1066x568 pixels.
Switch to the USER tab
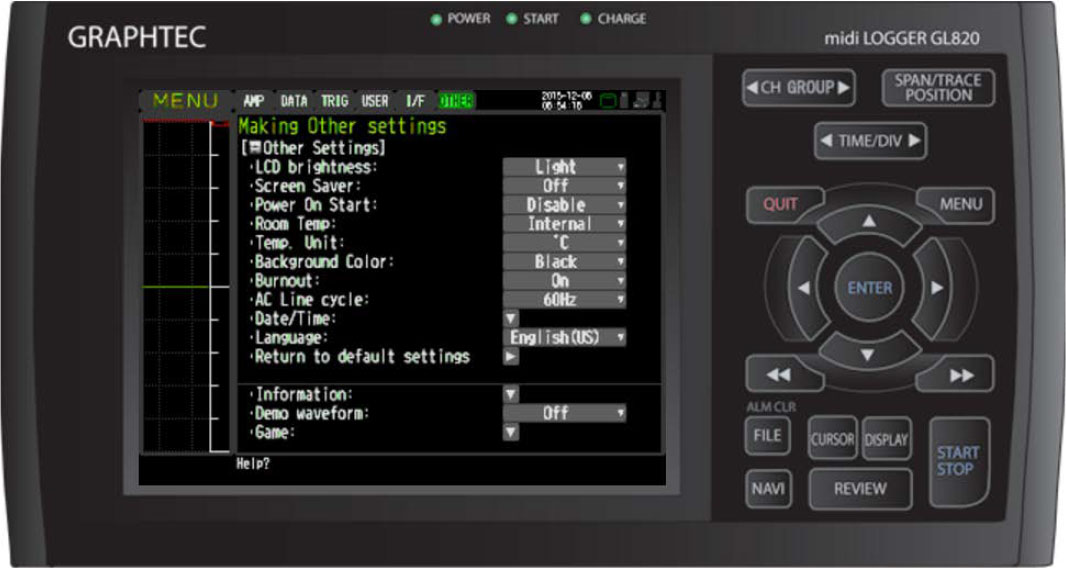point(375,101)
